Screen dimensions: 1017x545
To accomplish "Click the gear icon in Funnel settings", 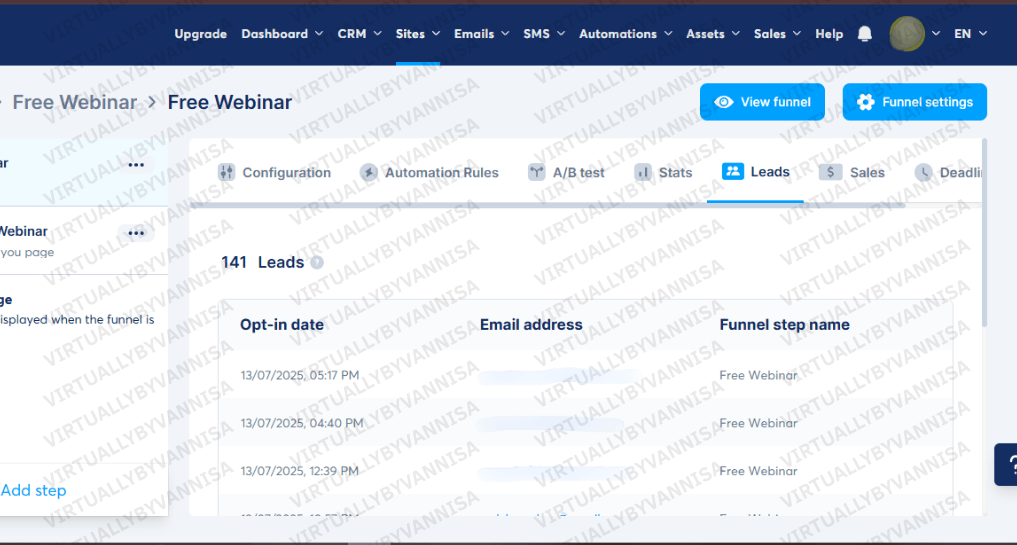I will click(865, 102).
